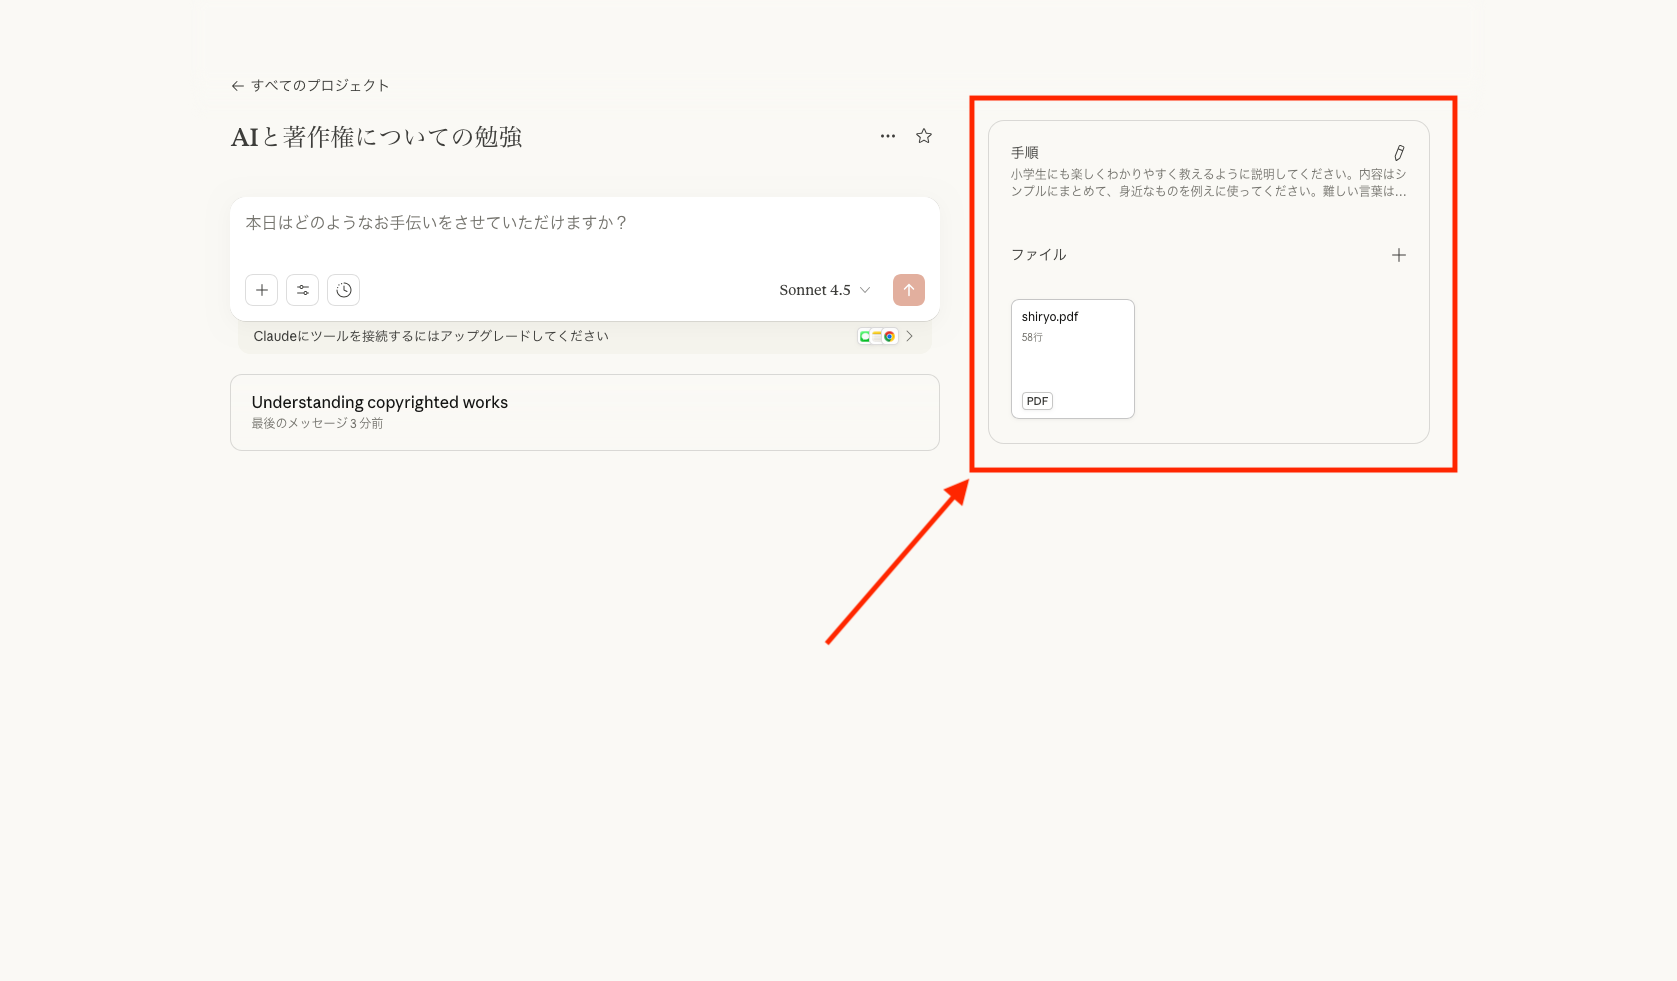Add a file with the ファイル plus icon
1677x981 pixels.
click(x=1399, y=255)
